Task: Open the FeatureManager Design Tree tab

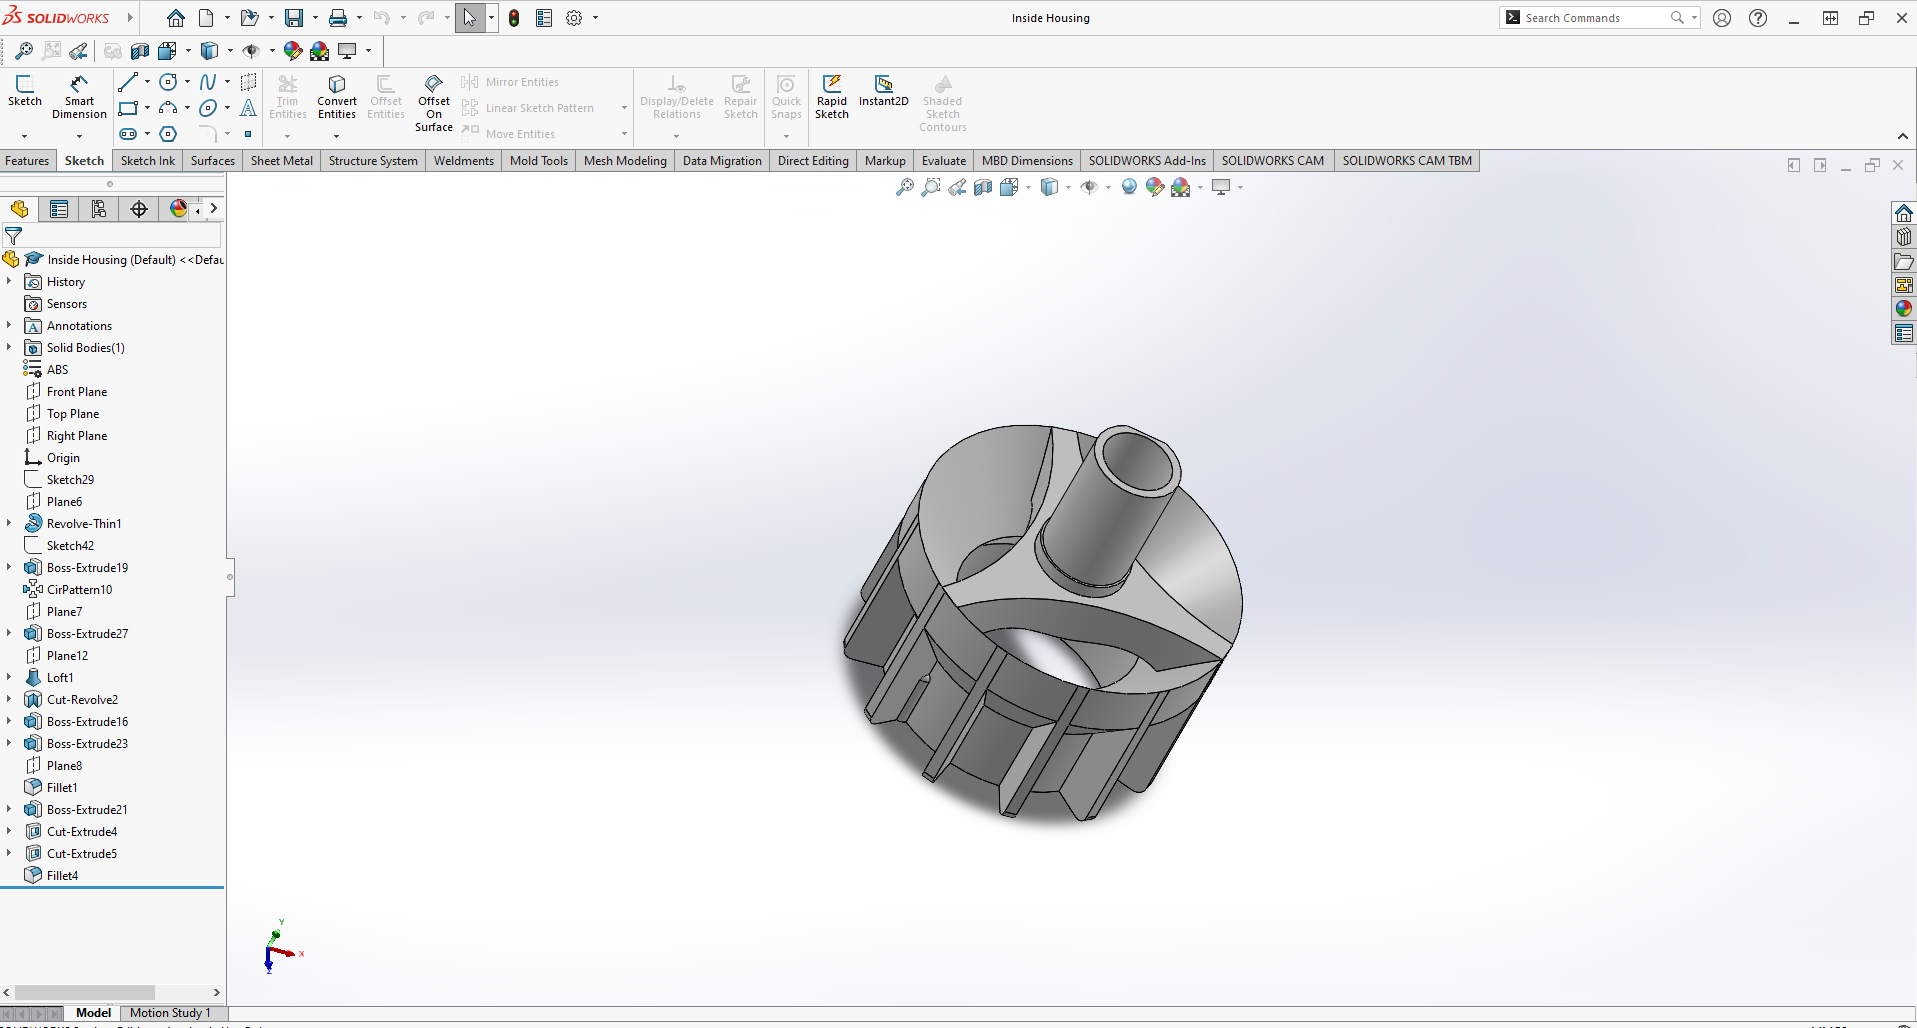Action: 20,209
